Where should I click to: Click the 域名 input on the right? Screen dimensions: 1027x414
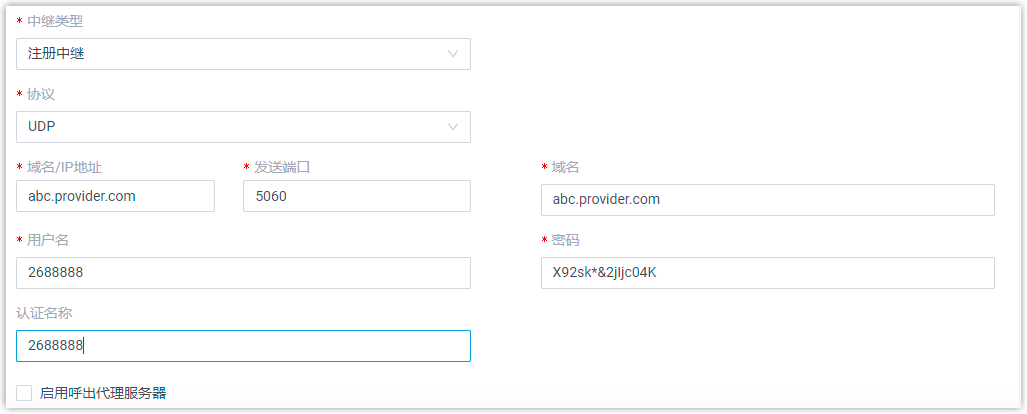tap(767, 199)
